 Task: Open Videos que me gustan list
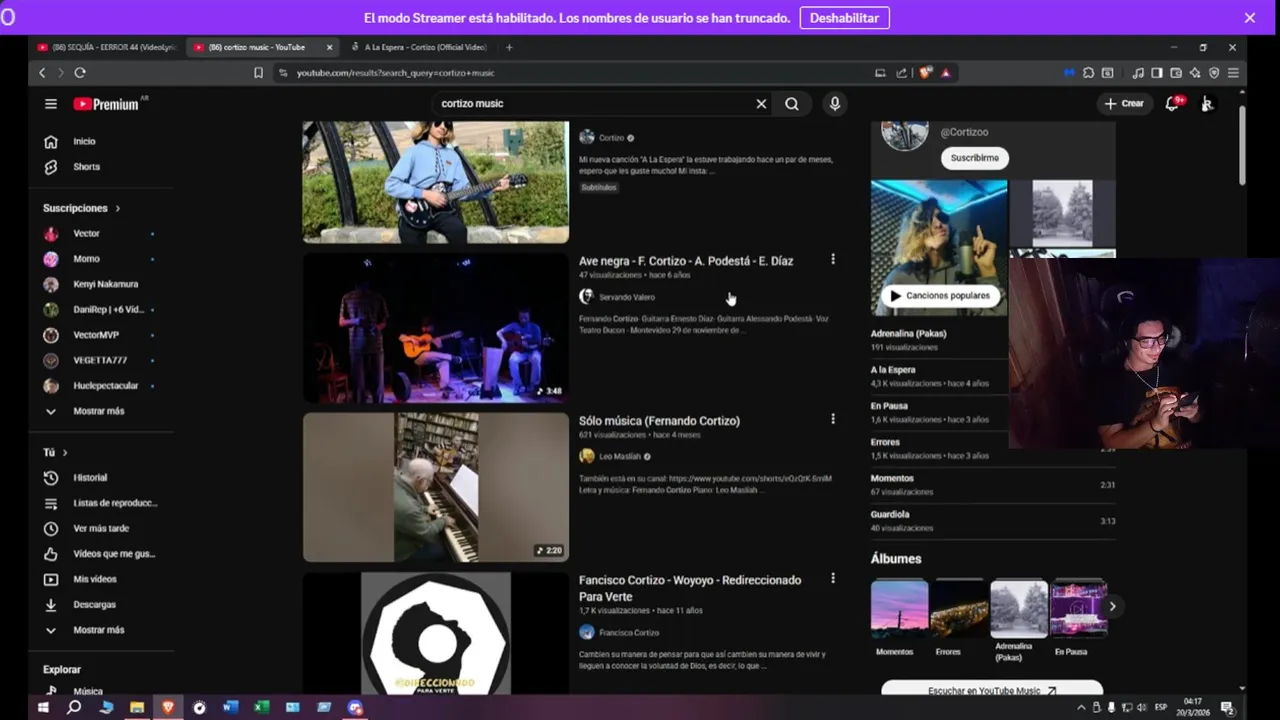(x=113, y=554)
